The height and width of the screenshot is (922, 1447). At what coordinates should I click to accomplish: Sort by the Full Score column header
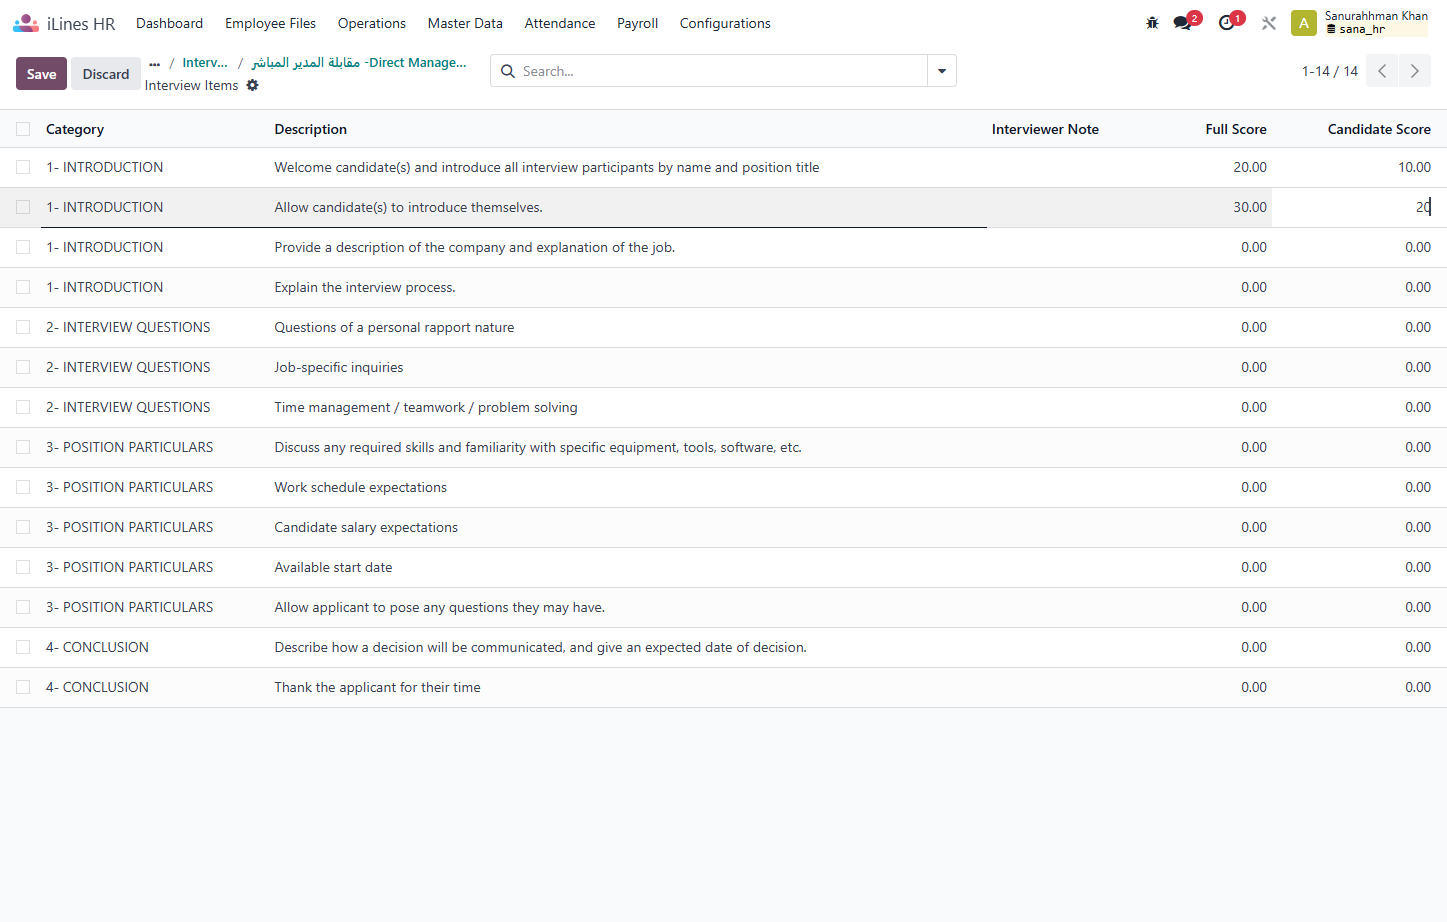[x=1236, y=129]
